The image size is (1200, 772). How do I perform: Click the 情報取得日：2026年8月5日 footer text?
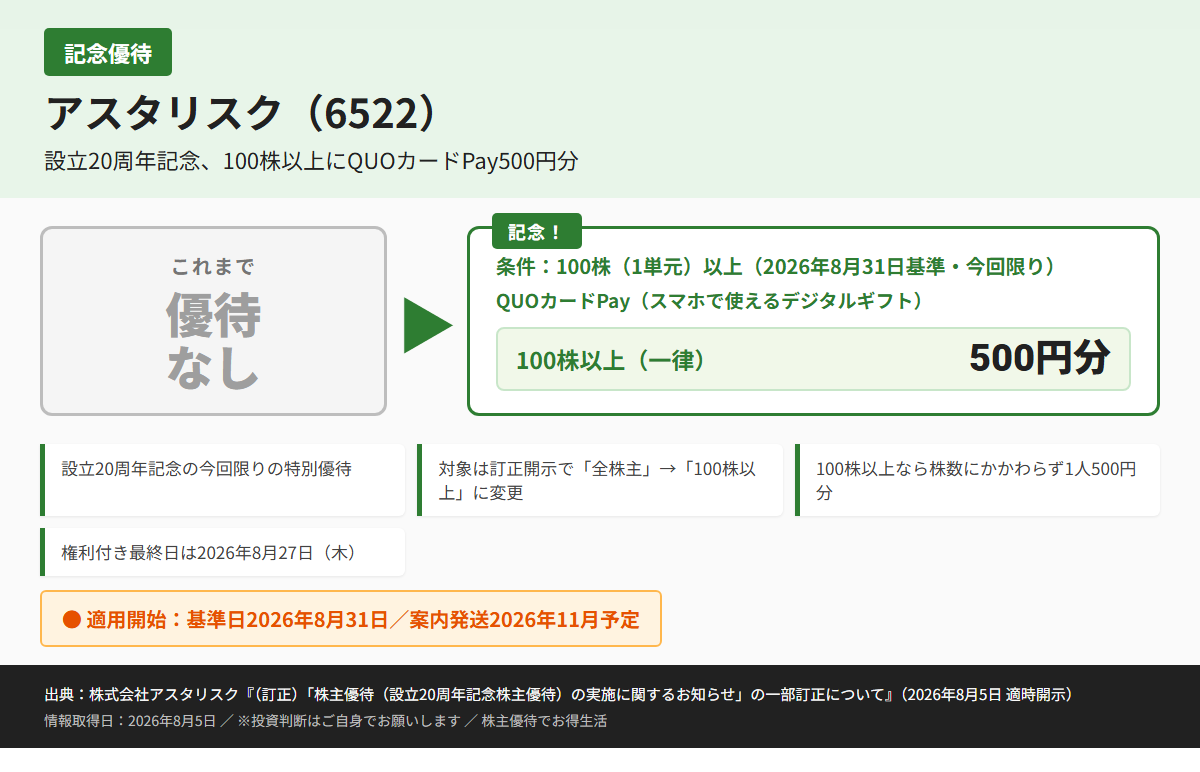[325, 721]
